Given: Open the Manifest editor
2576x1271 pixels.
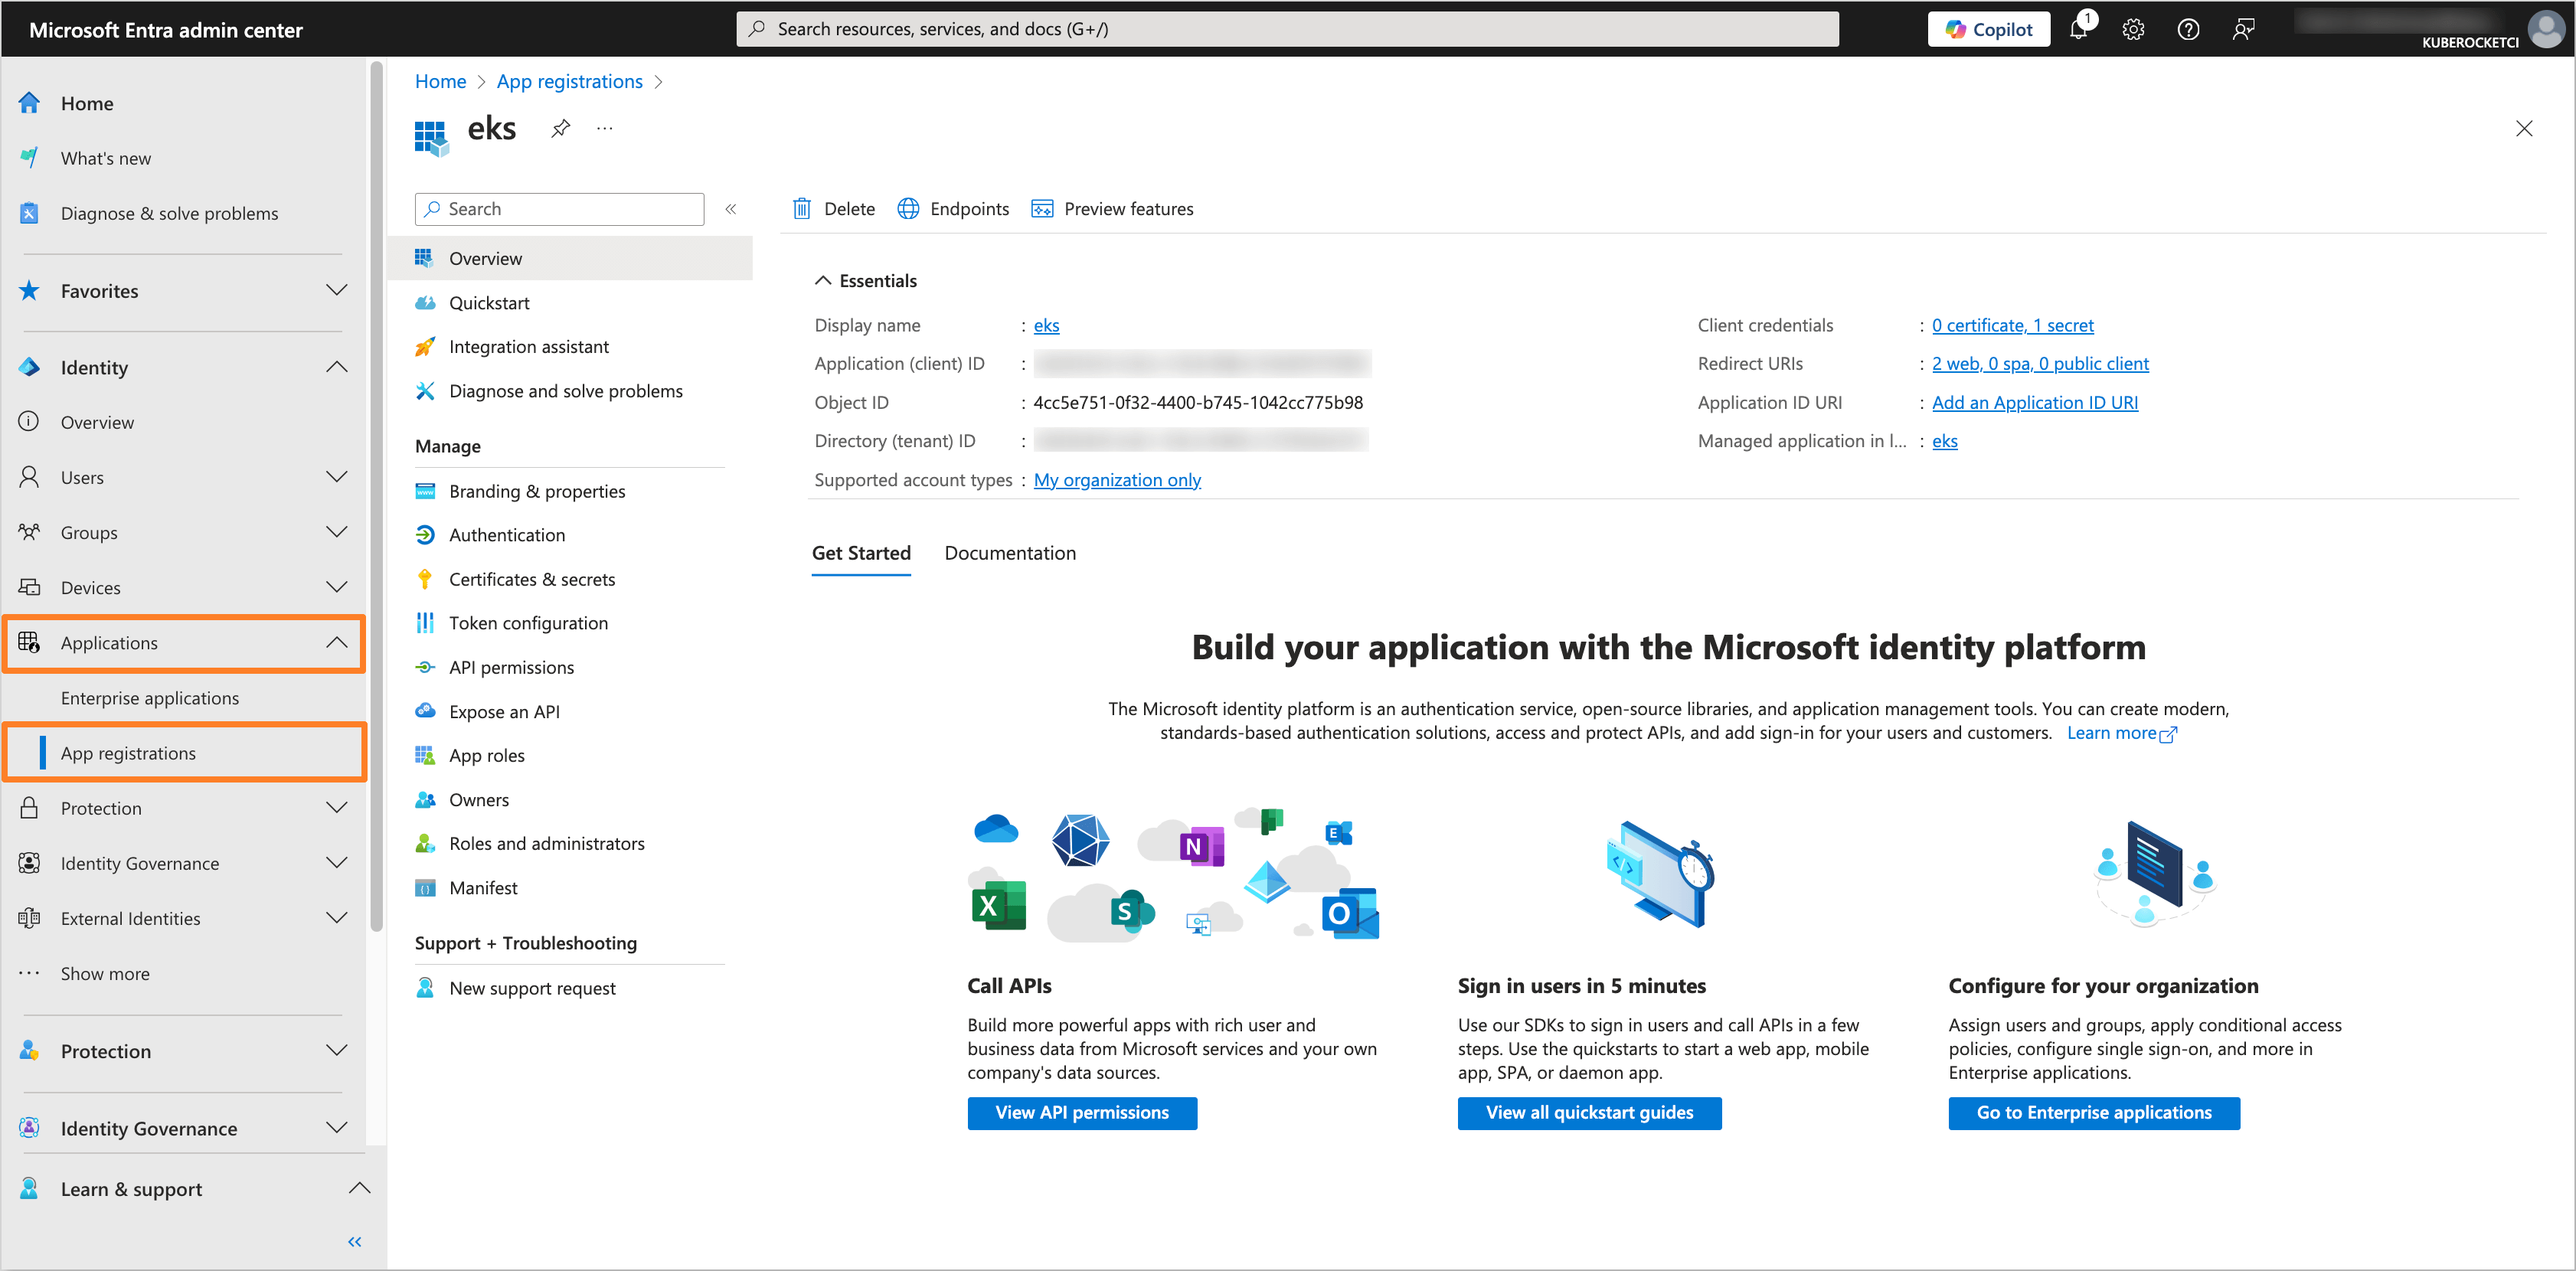Looking at the screenshot, I should tap(483, 887).
